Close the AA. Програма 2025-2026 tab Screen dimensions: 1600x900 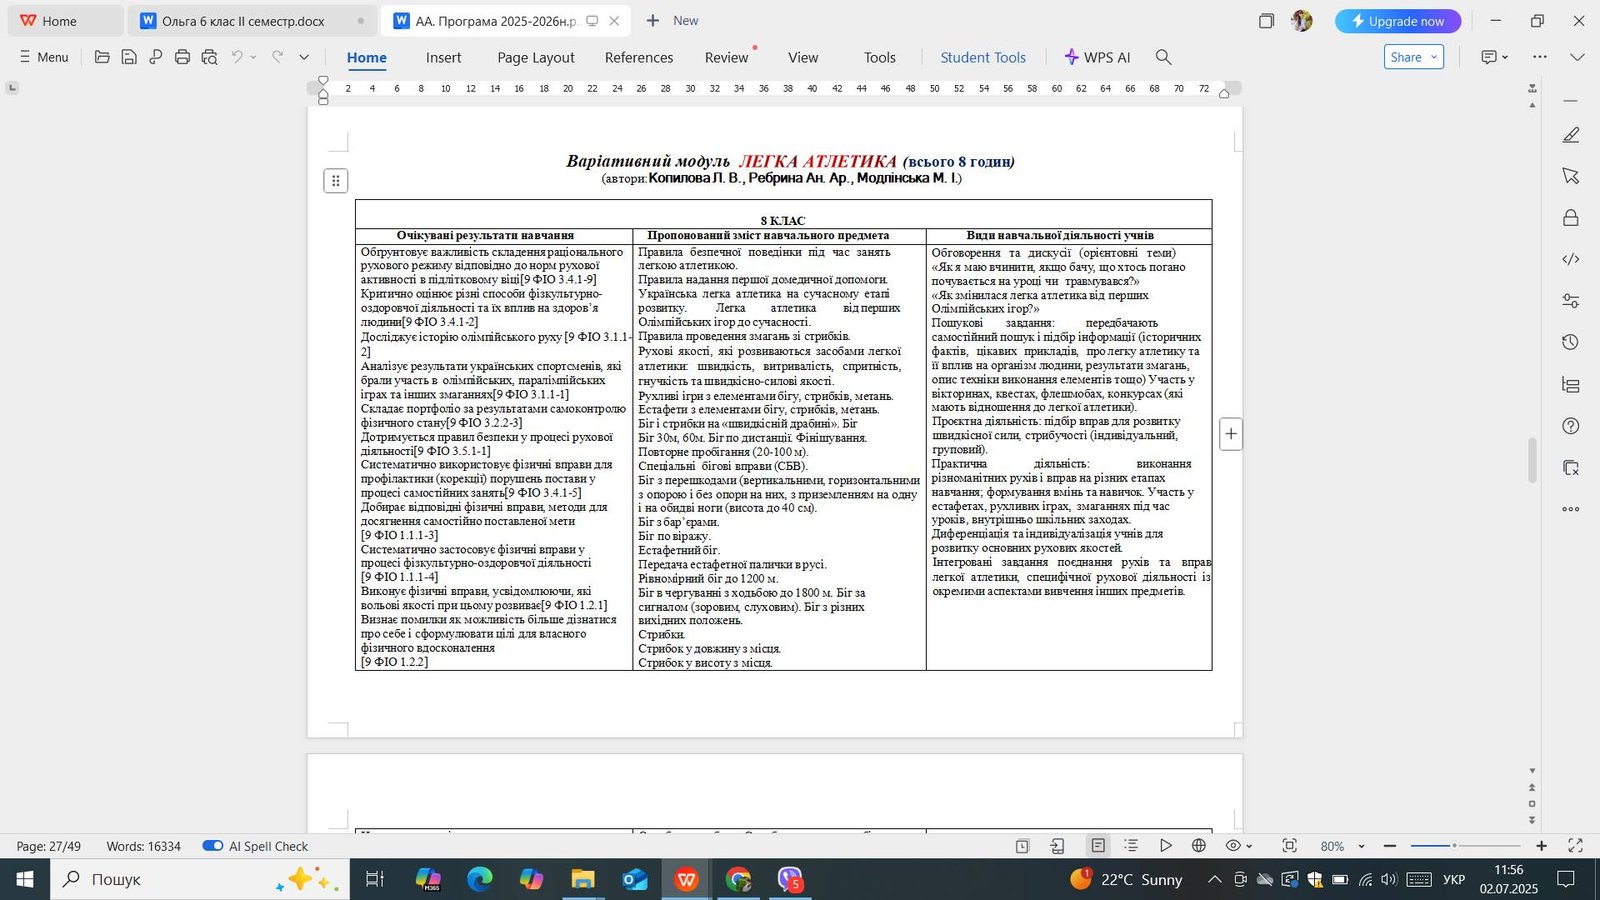click(x=614, y=21)
